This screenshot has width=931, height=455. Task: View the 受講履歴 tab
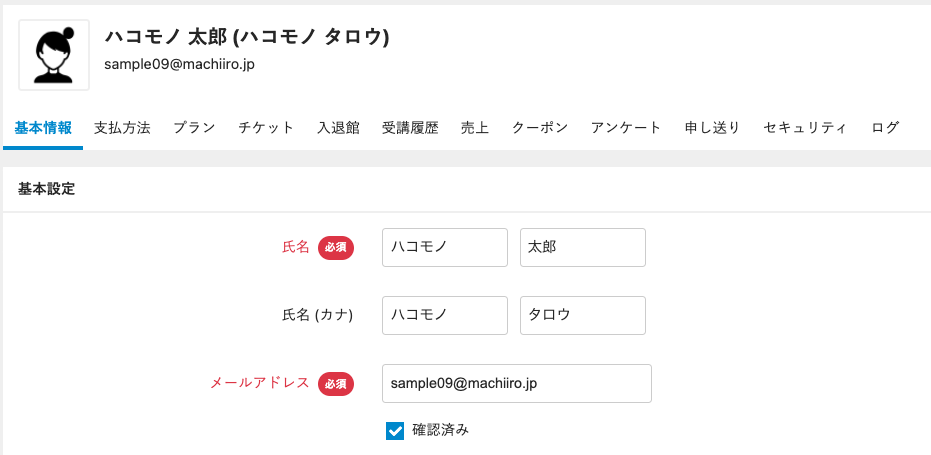pyautogui.click(x=410, y=128)
